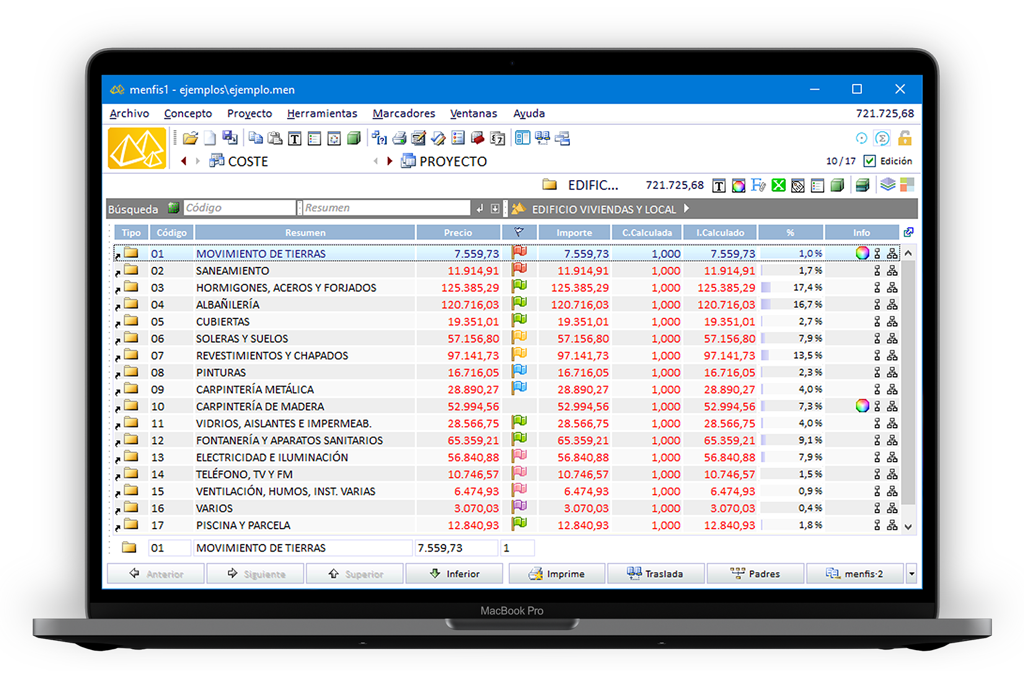Image resolution: width=1024 pixels, height=687 pixels.
Task: Click the green 3D cube icon in top toolbar
Action: pyautogui.click(x=353, y=138)
